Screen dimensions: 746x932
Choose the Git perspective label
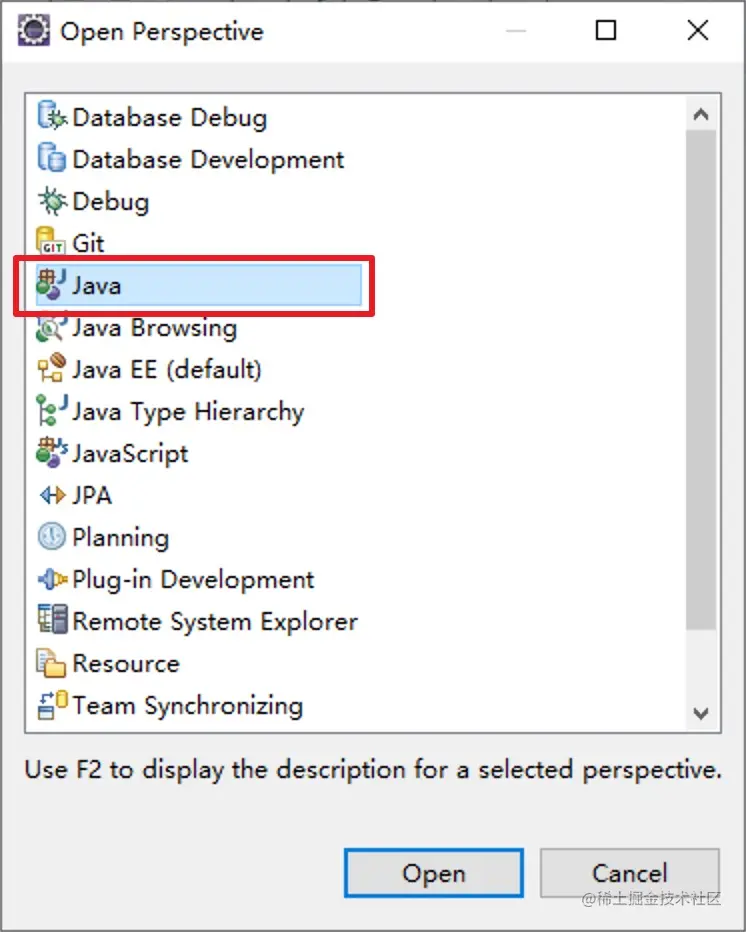pyautogui.click(x=89, y=243)
